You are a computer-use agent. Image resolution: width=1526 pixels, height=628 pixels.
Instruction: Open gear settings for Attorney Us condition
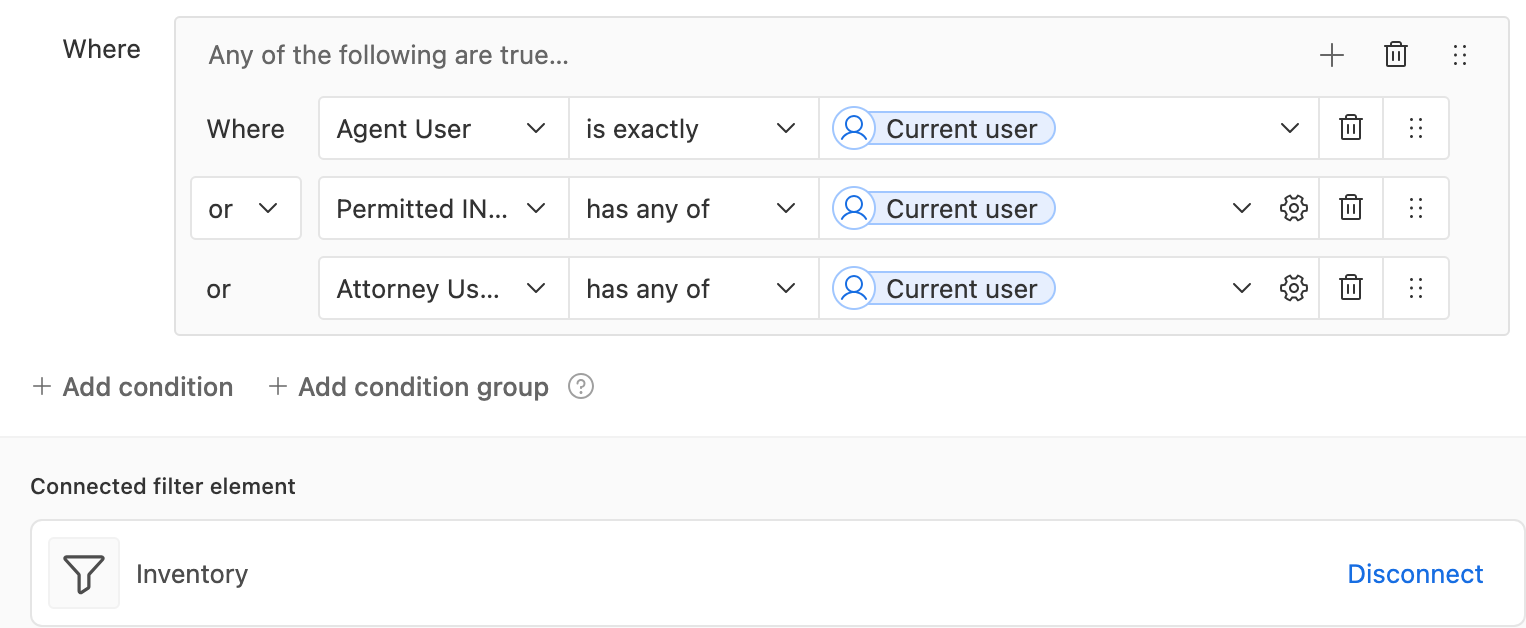[1294, 288]
